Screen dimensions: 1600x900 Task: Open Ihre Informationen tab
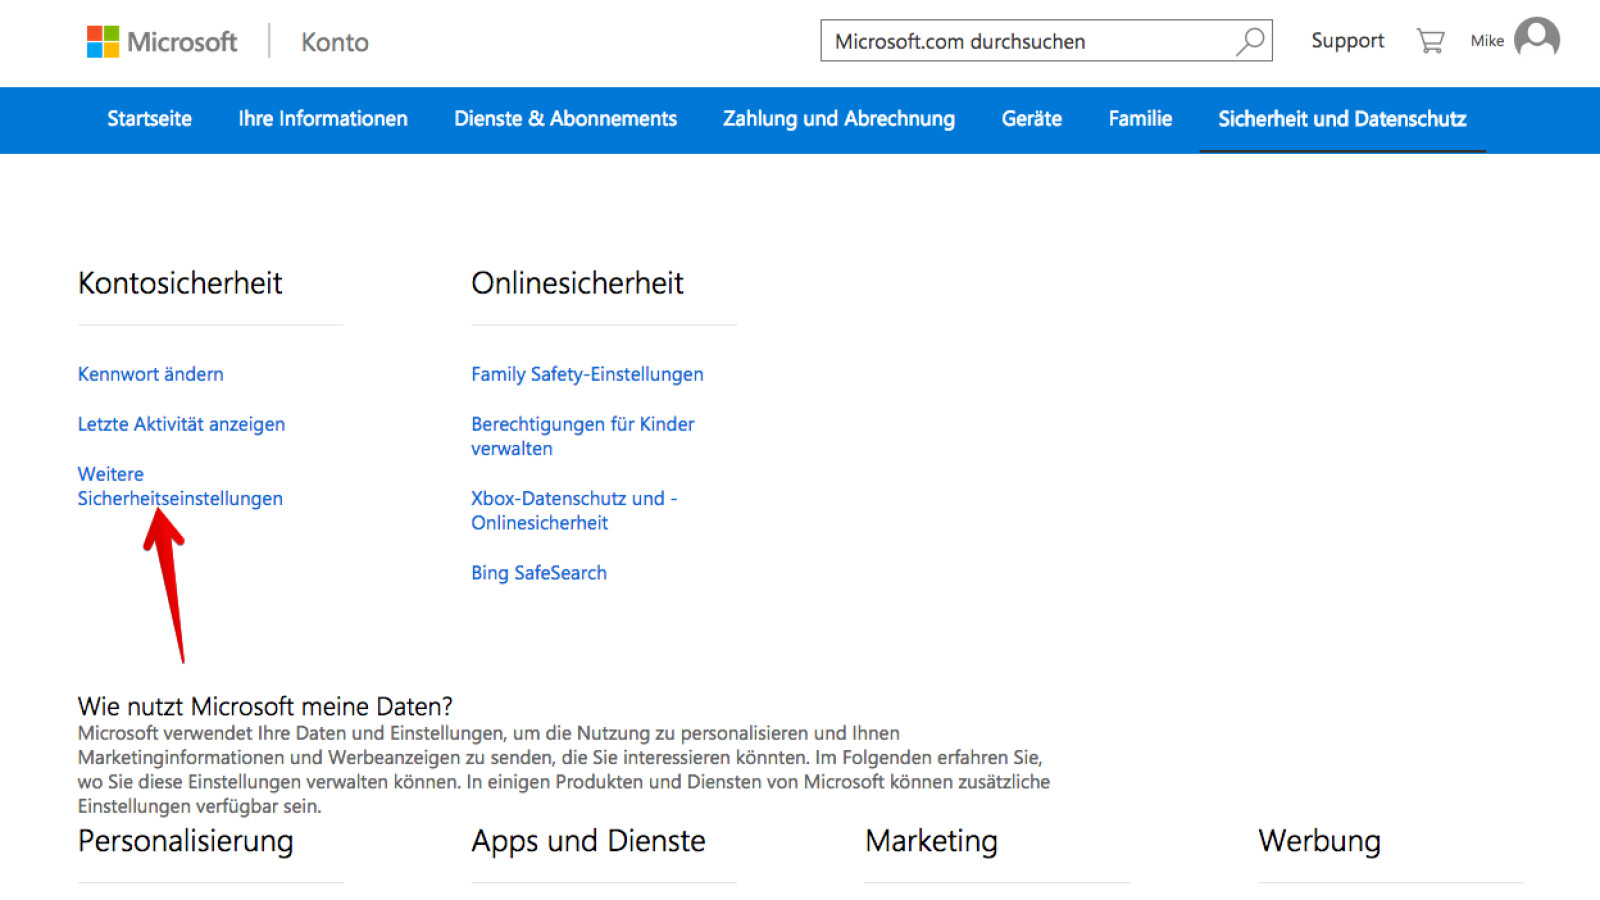323,119
